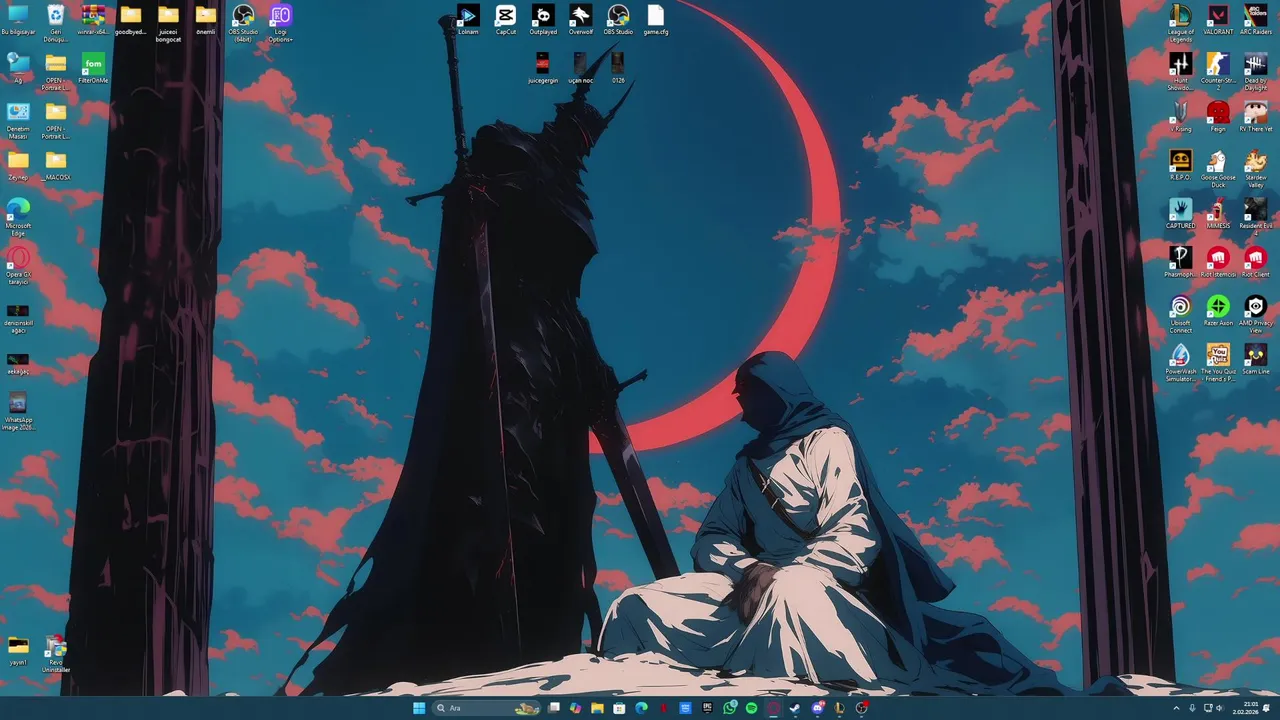Screen dimensions: 1280x720
Task: Select the MIMESIS desktop icon
Action: 1218,213
